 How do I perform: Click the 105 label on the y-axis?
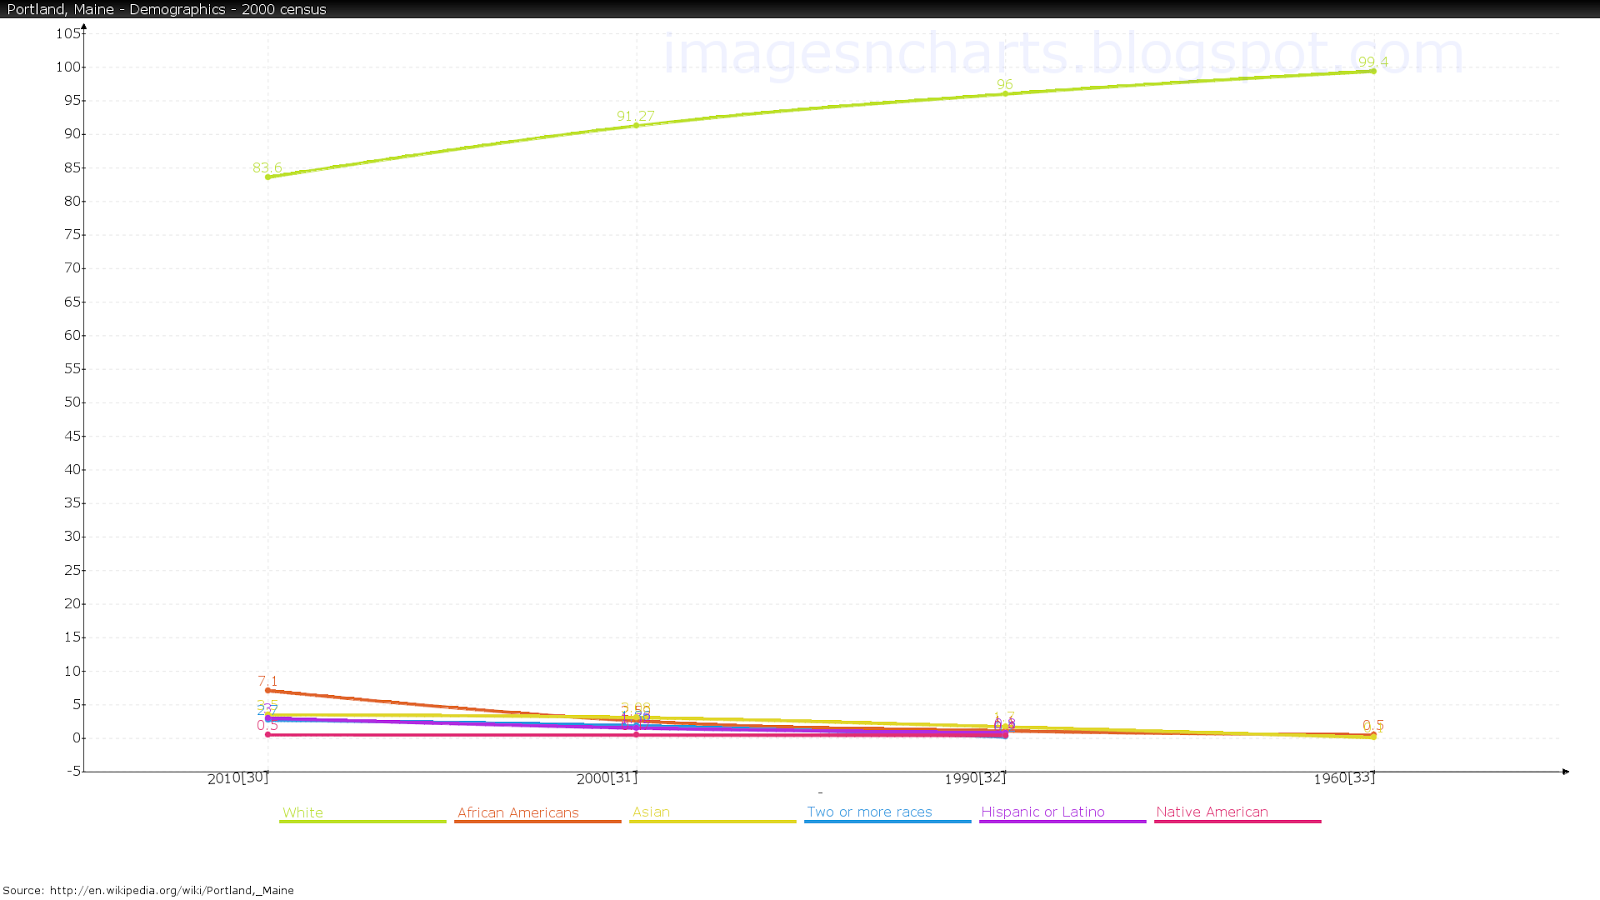(70, 33)
